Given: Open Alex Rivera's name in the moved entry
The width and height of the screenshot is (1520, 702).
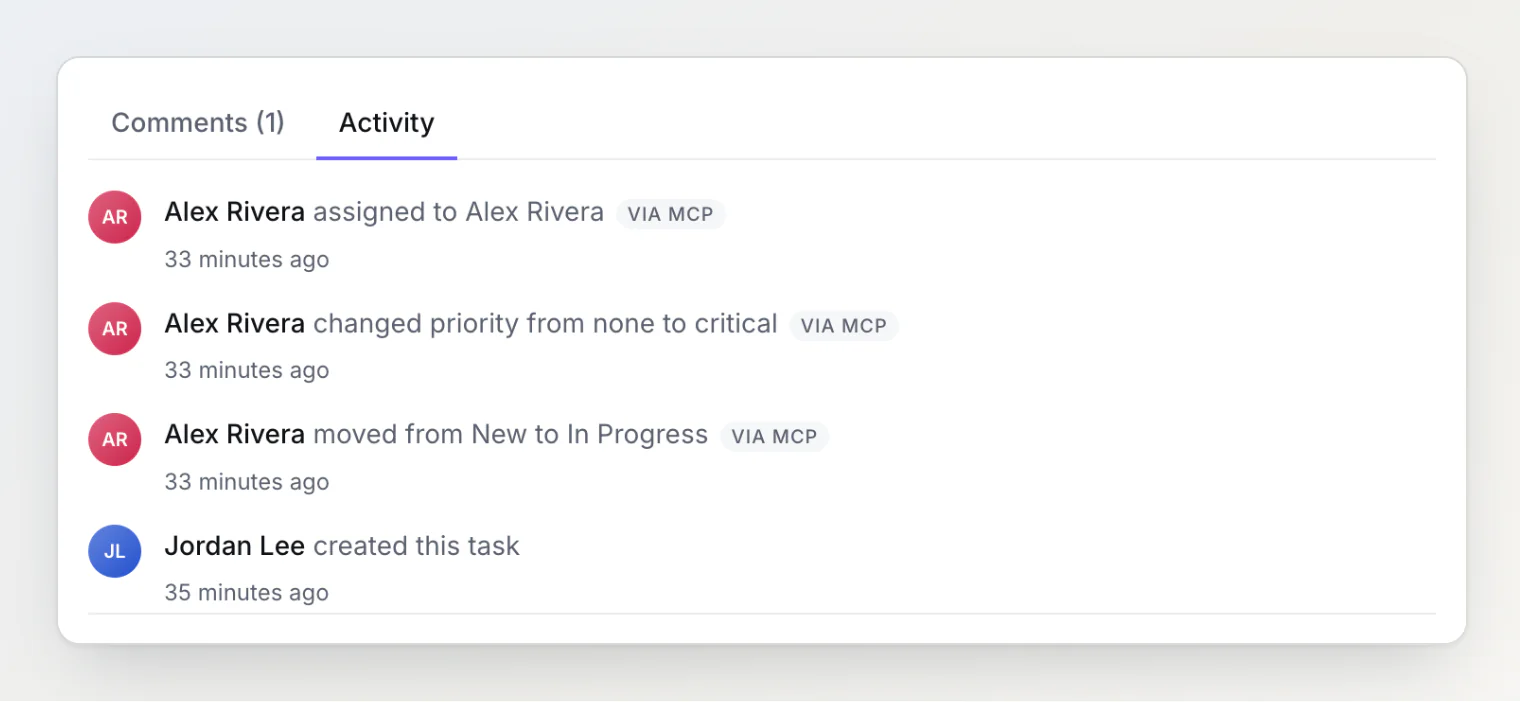Looking at the screenshot, I should click(235, 435).
